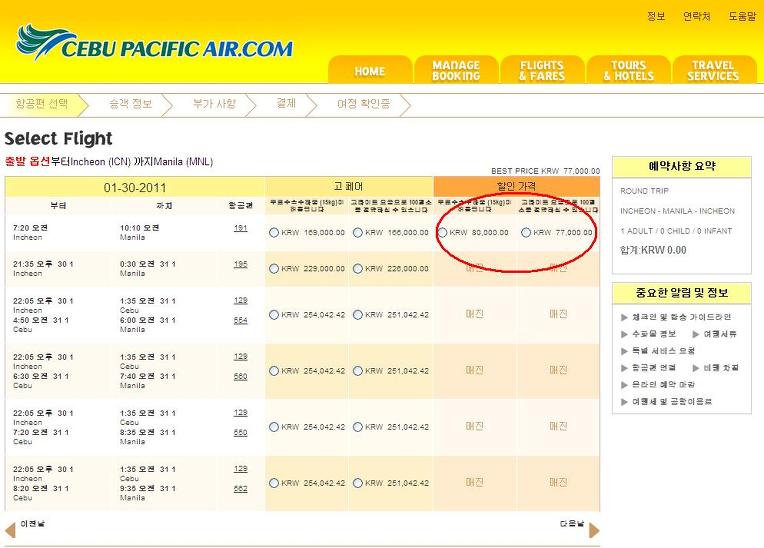The image size is (764, 548).
Task: Pick KRW 254,042.42 fare for 6:30 Cebu connection
Action: (x=274, y=371)
